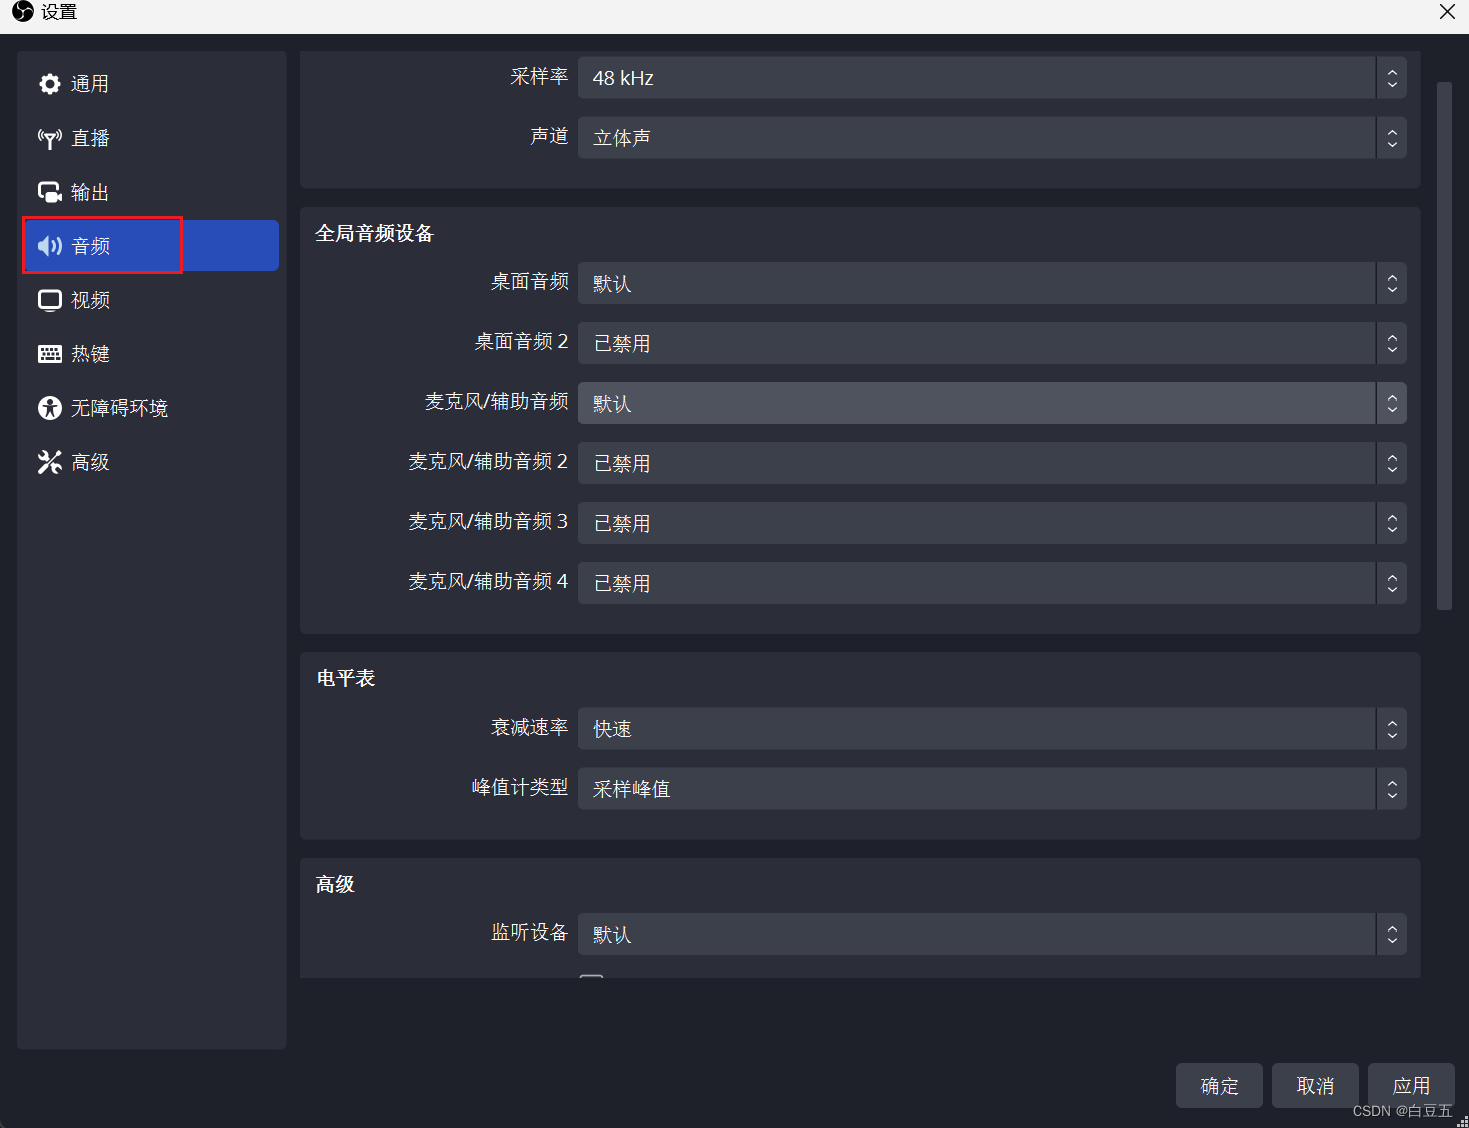Click the General gear icon in sidebar
This screenshot has width=1469, height=1128.
click(x=49, y=84)
